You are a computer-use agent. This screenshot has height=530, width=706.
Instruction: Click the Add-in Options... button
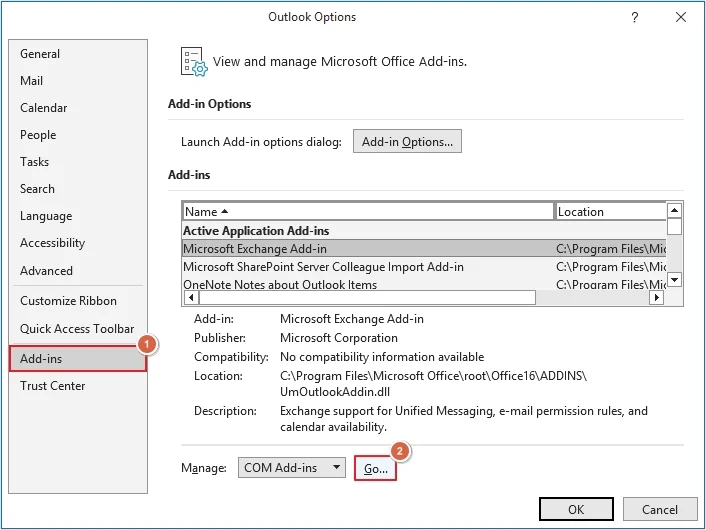[407, 141]
